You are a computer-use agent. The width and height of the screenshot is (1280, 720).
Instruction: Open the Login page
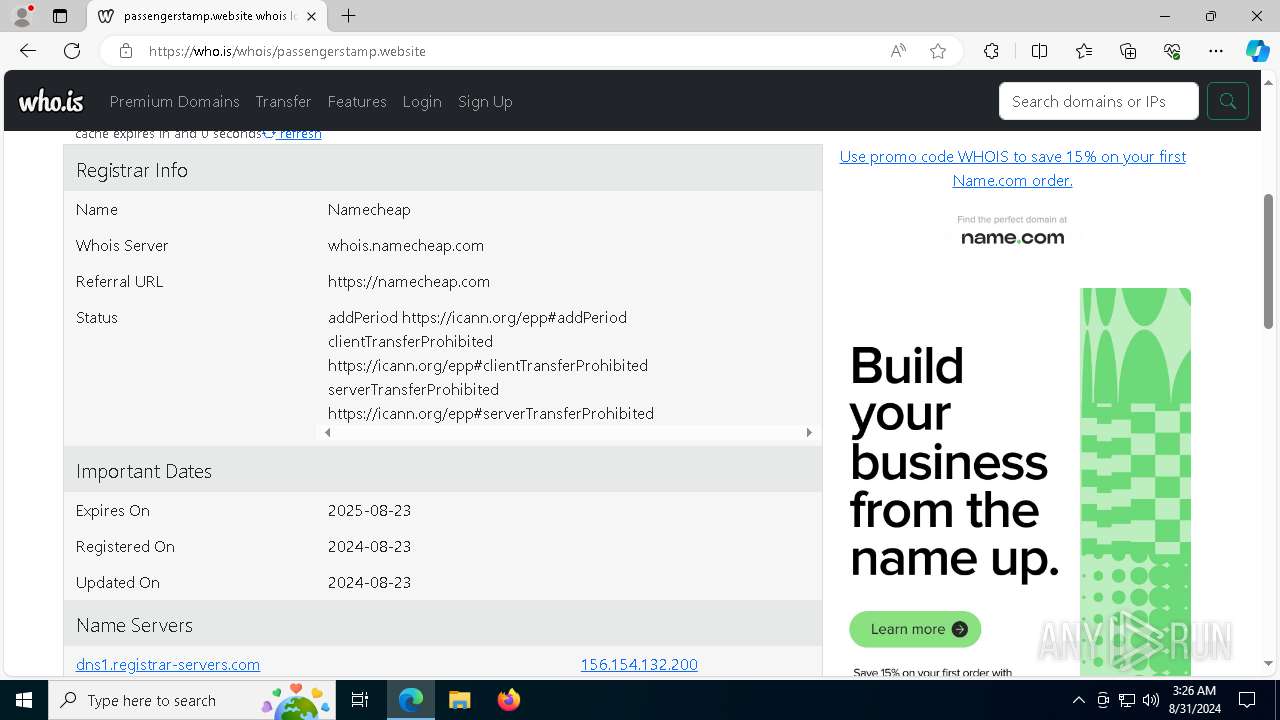point(422,101)
